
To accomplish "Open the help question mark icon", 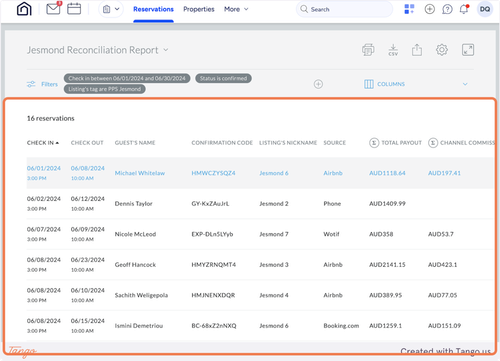I will [x=447, y=9].
